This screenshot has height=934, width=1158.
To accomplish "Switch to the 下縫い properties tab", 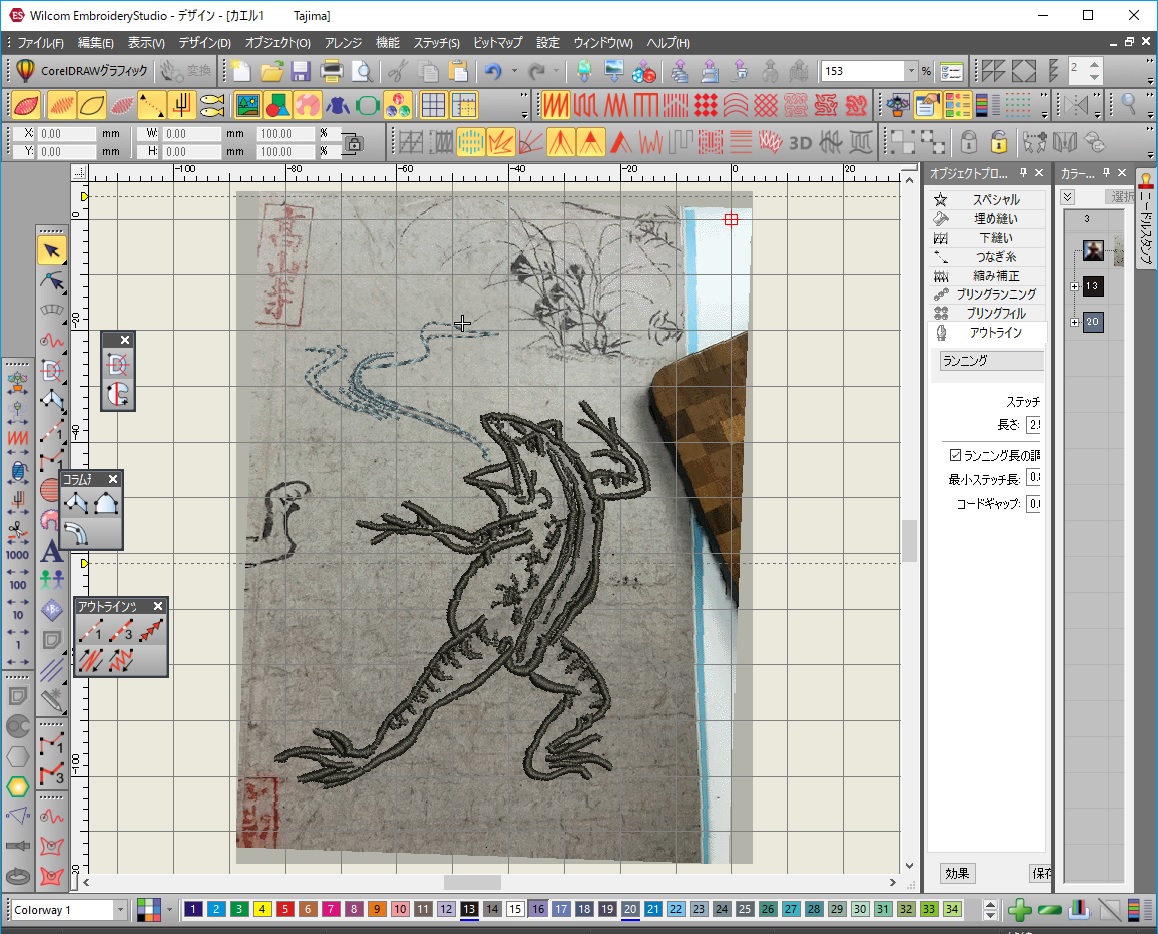I will click(x=988, y=238).
